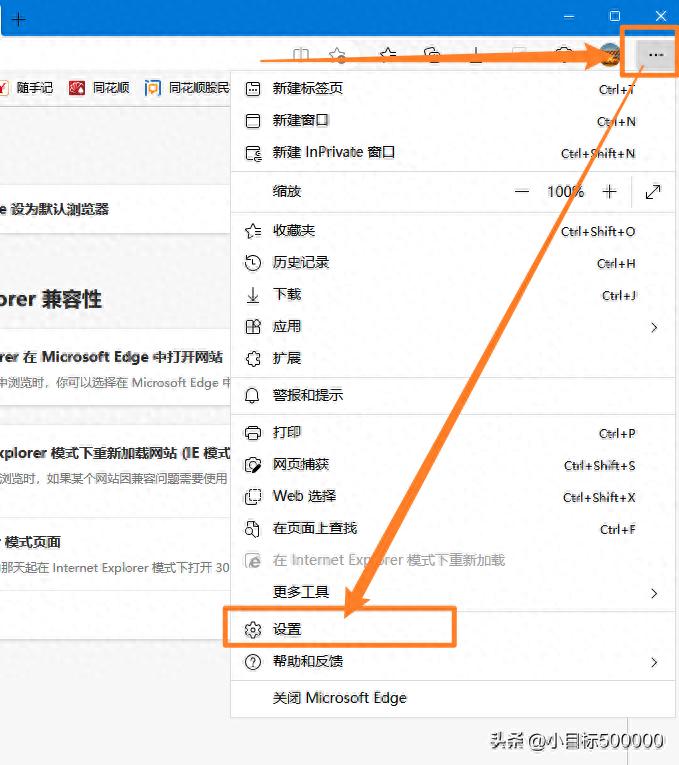
Task: Click 关闭 Microsoft Edge menu item
Action: (x=339, y=698)
